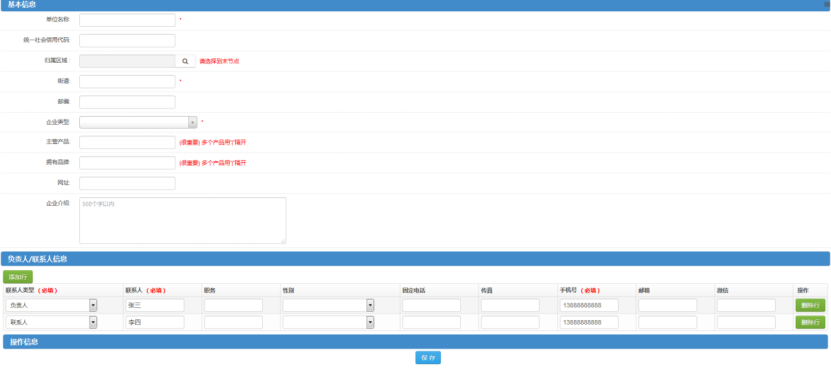
Task: Expand 联系人类型 dropdown showing 负责人
Action: (51, 305)
